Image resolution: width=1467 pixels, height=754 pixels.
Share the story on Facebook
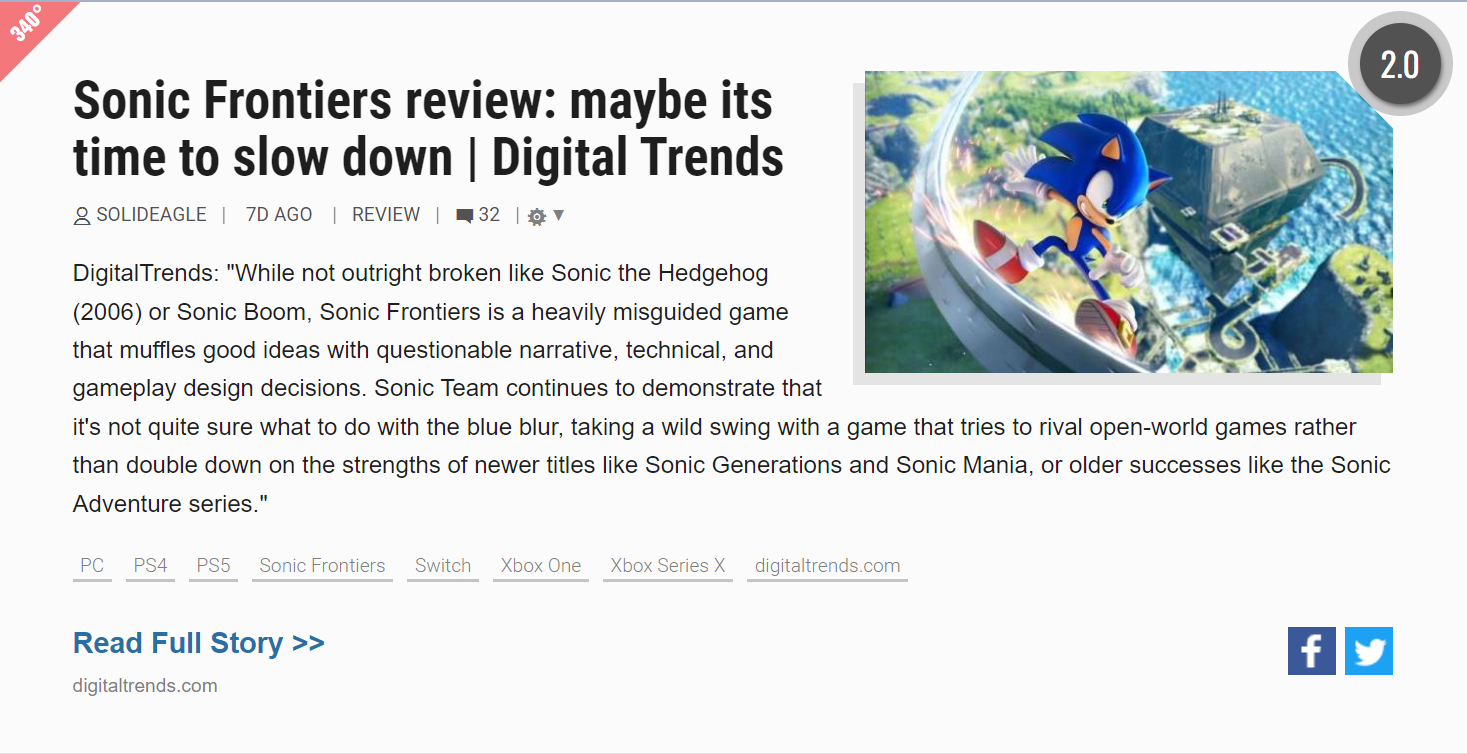click(x=1311, y=651)
